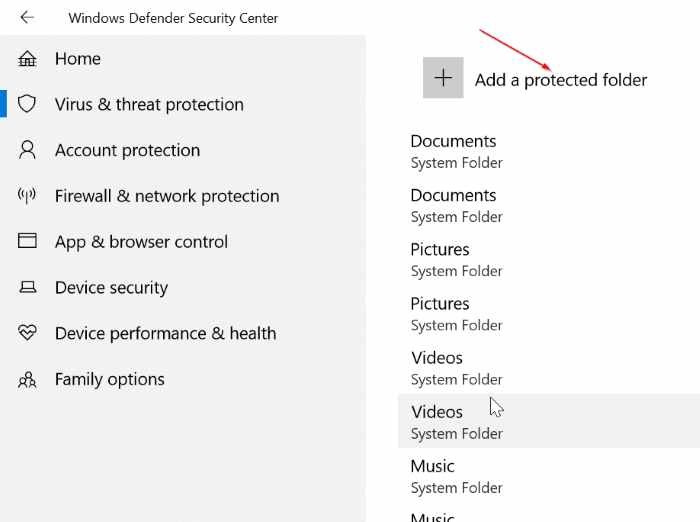Viewport: 700px width, 522px height.
Task: Click the plus icon to add folder
Action: coord(443,78)
